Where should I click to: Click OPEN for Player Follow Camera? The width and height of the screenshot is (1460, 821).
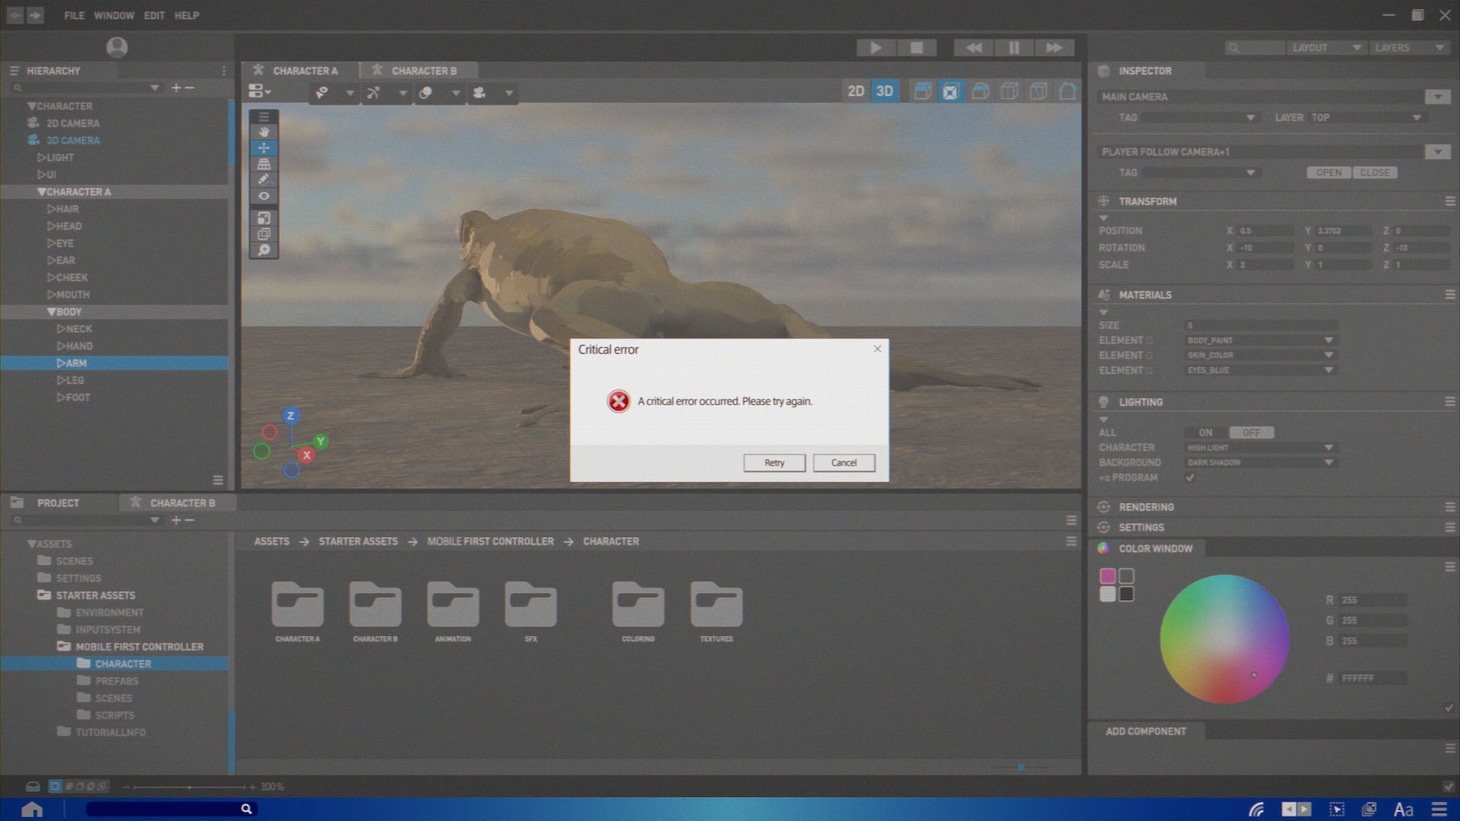pyautogui.click(x=1328, y=173)
